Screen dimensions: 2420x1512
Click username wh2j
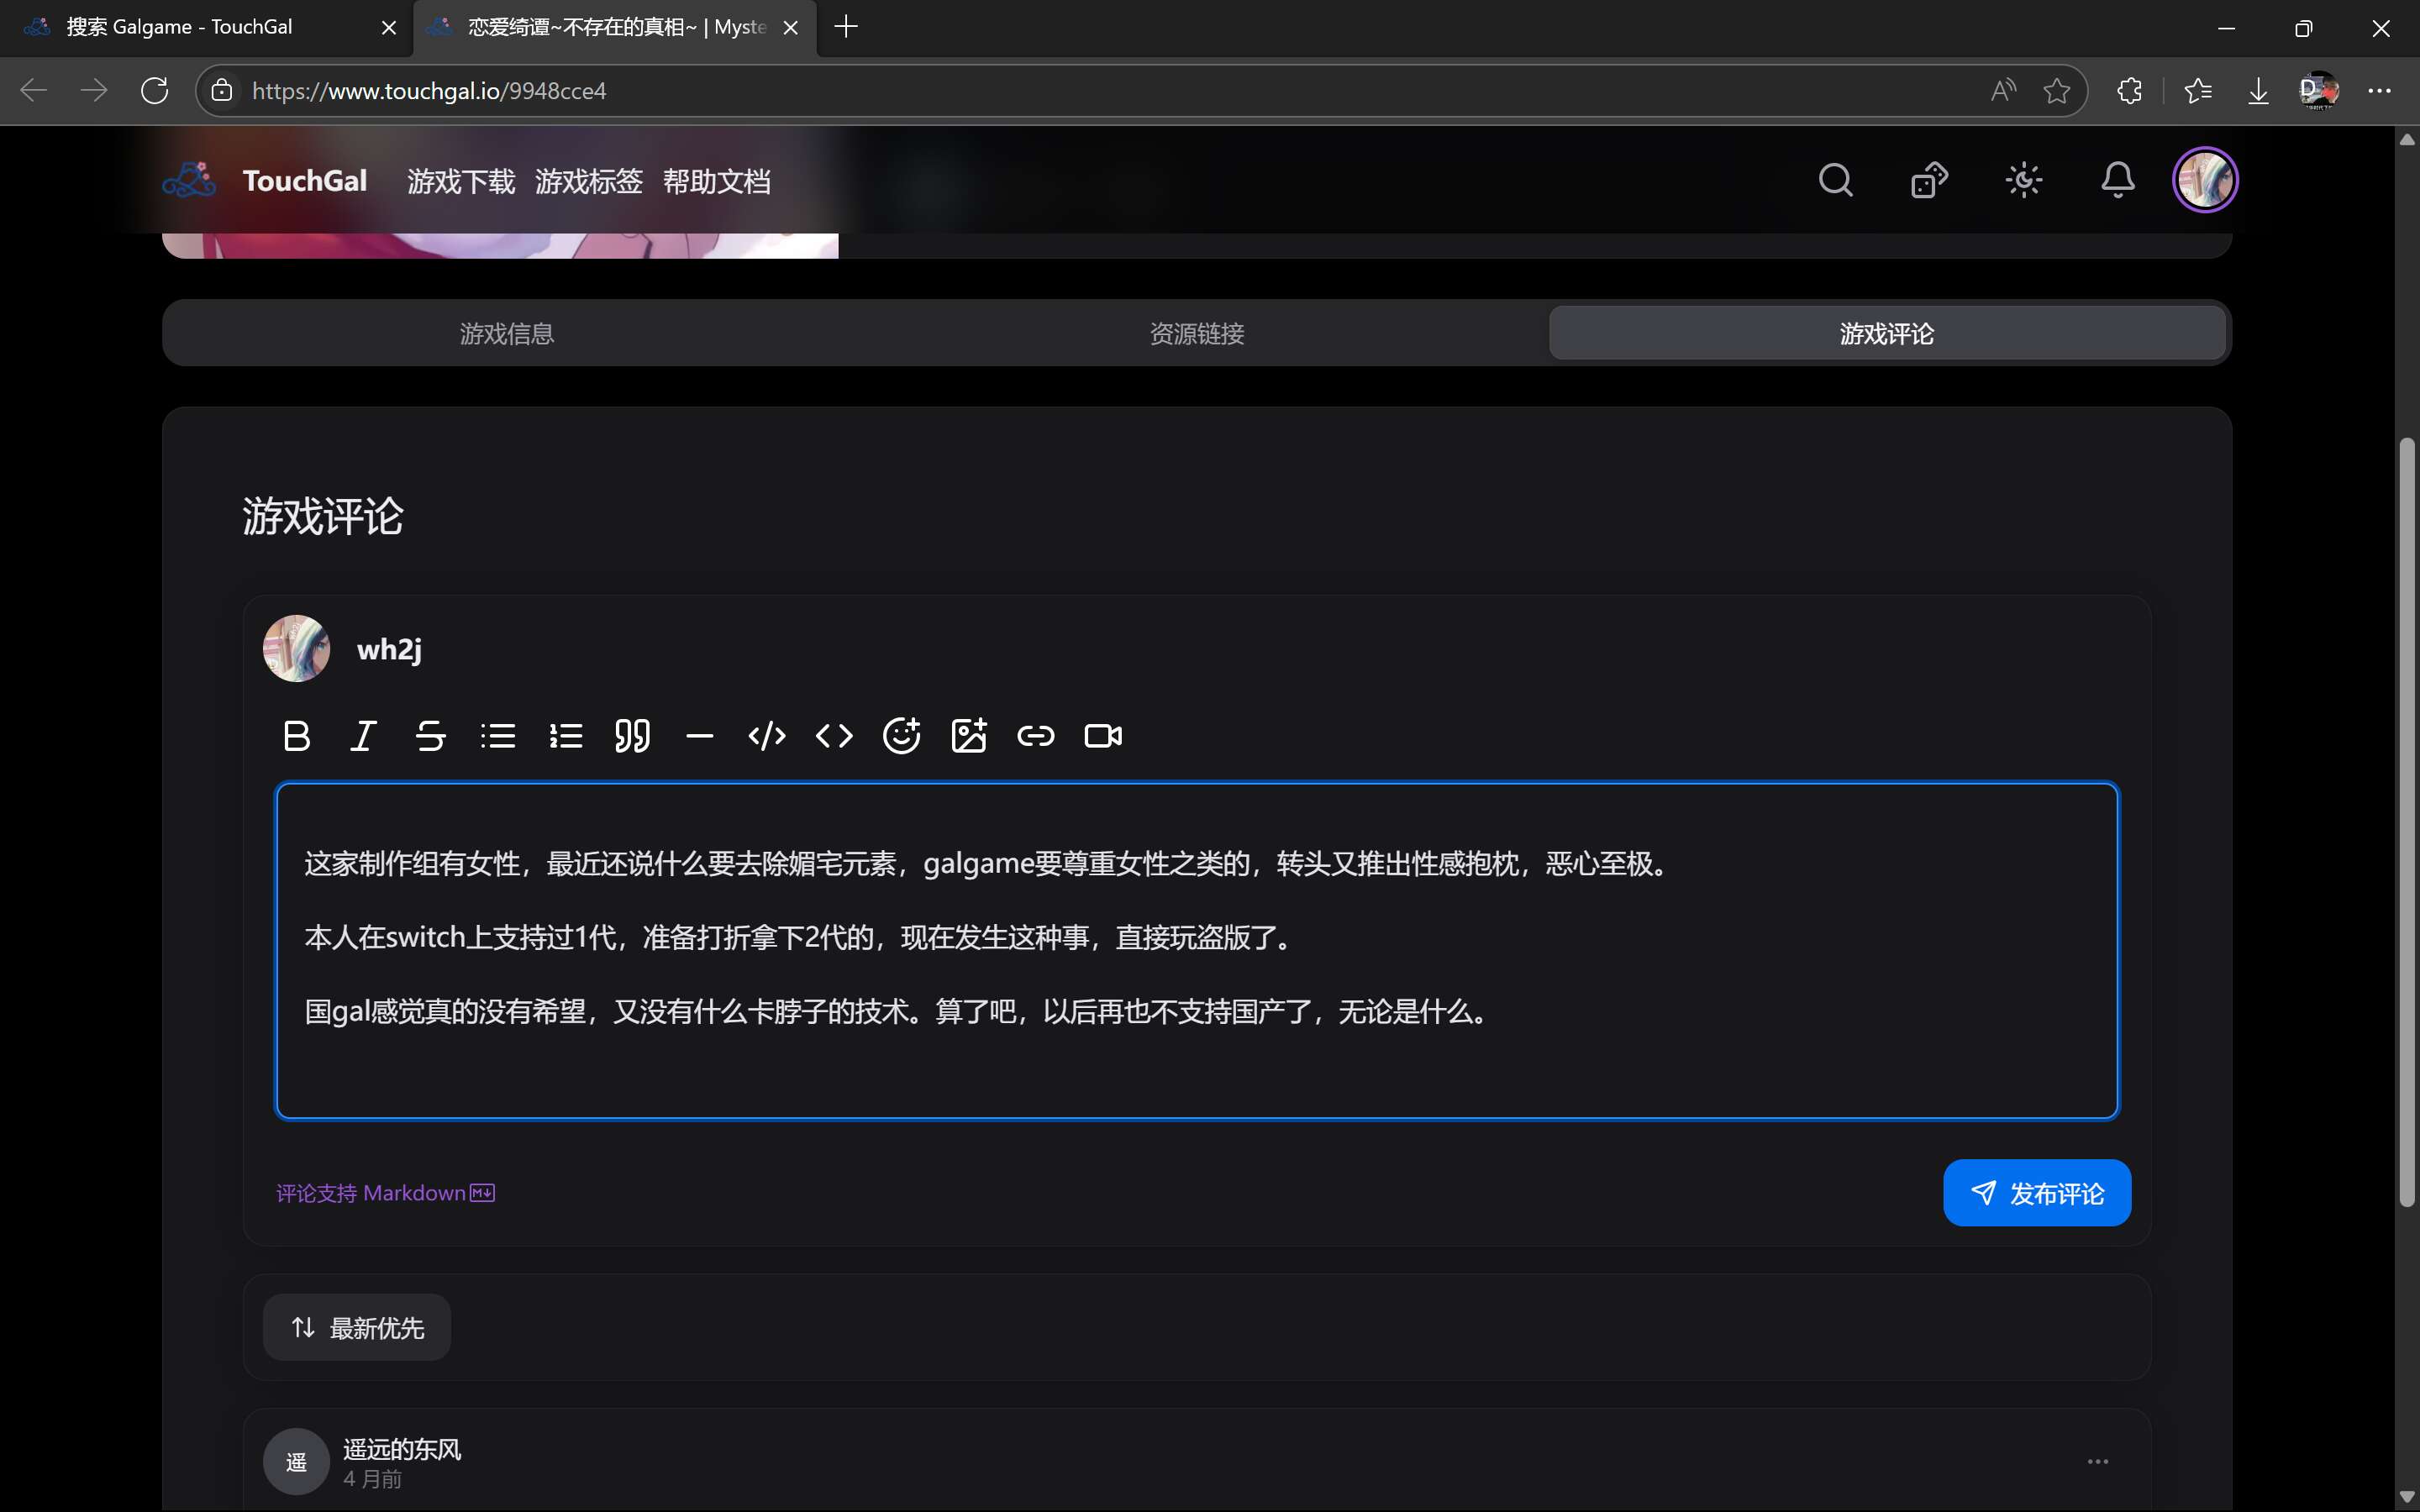[389, 650]
